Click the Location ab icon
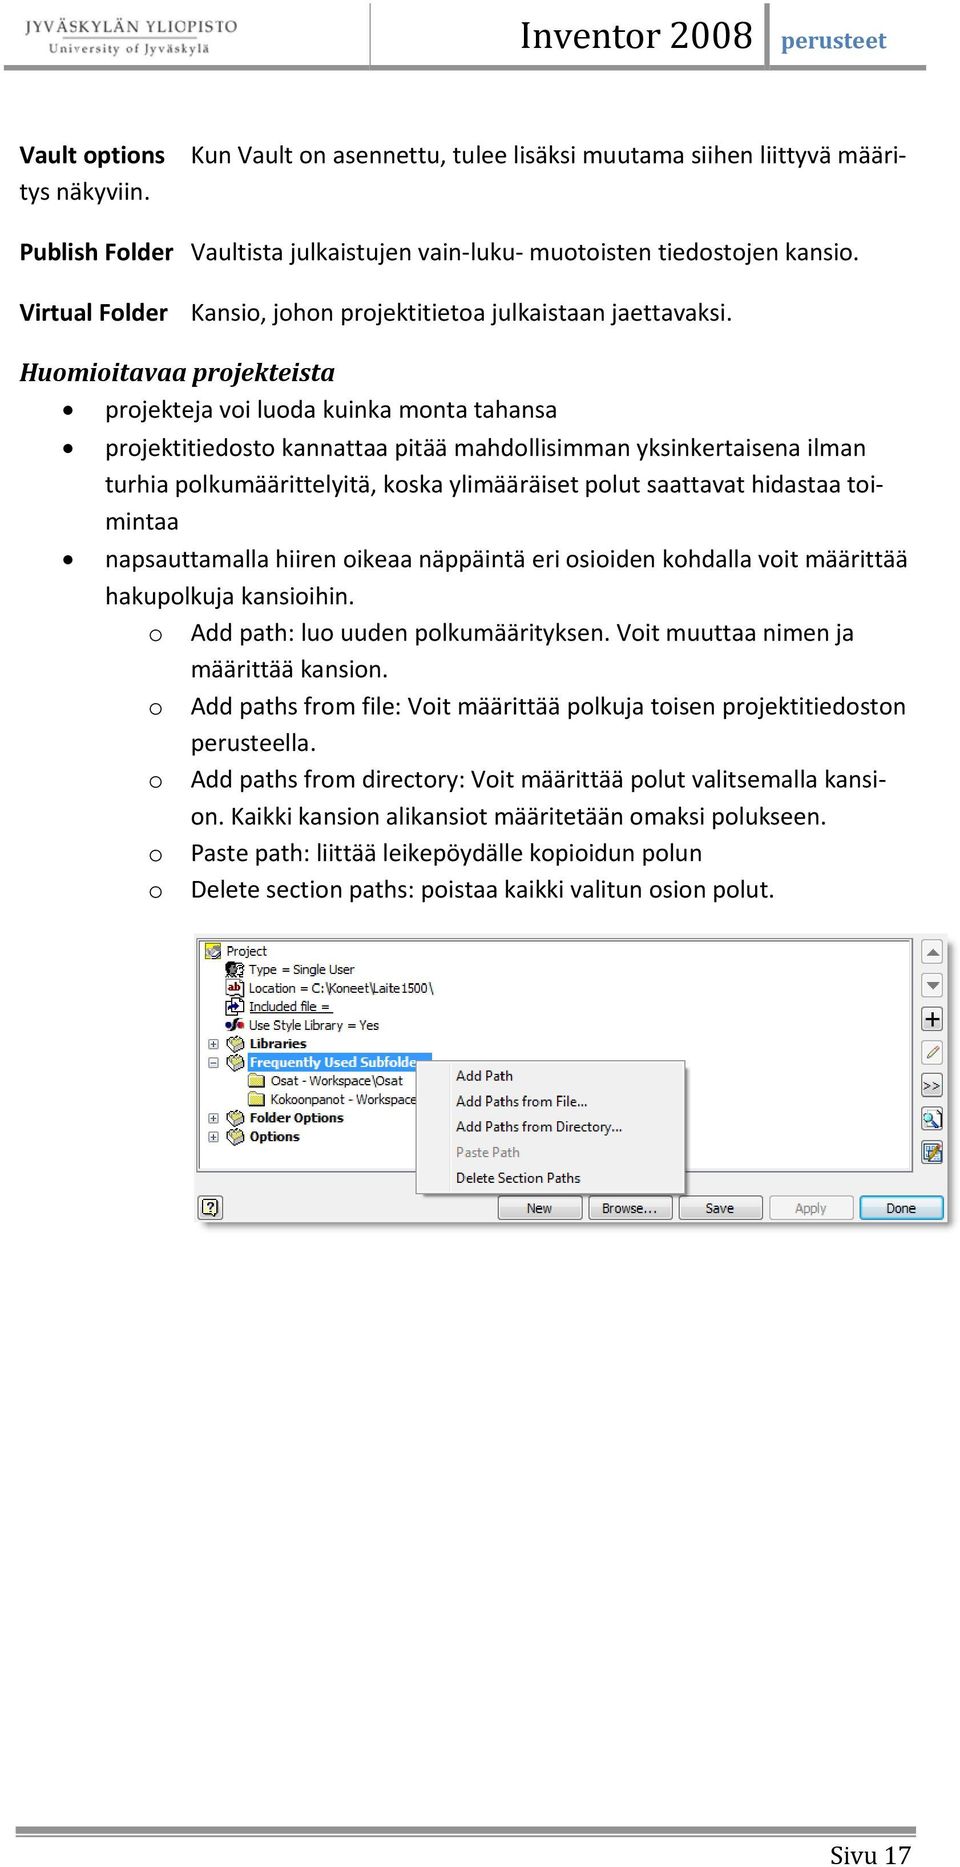The height and width of the screenshot is (1867, 960). [x=235, y=988]
